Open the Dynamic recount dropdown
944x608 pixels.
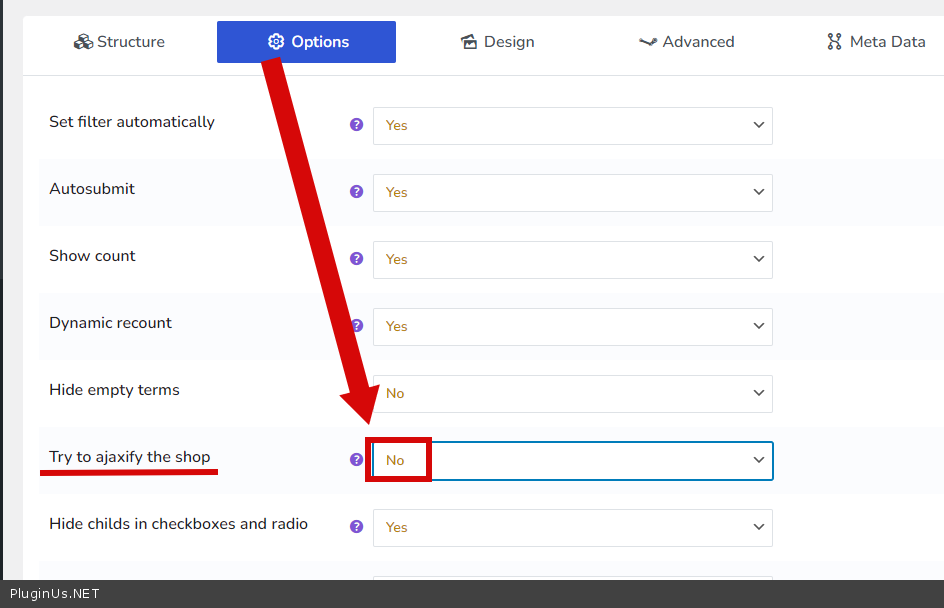click(572, 327)
